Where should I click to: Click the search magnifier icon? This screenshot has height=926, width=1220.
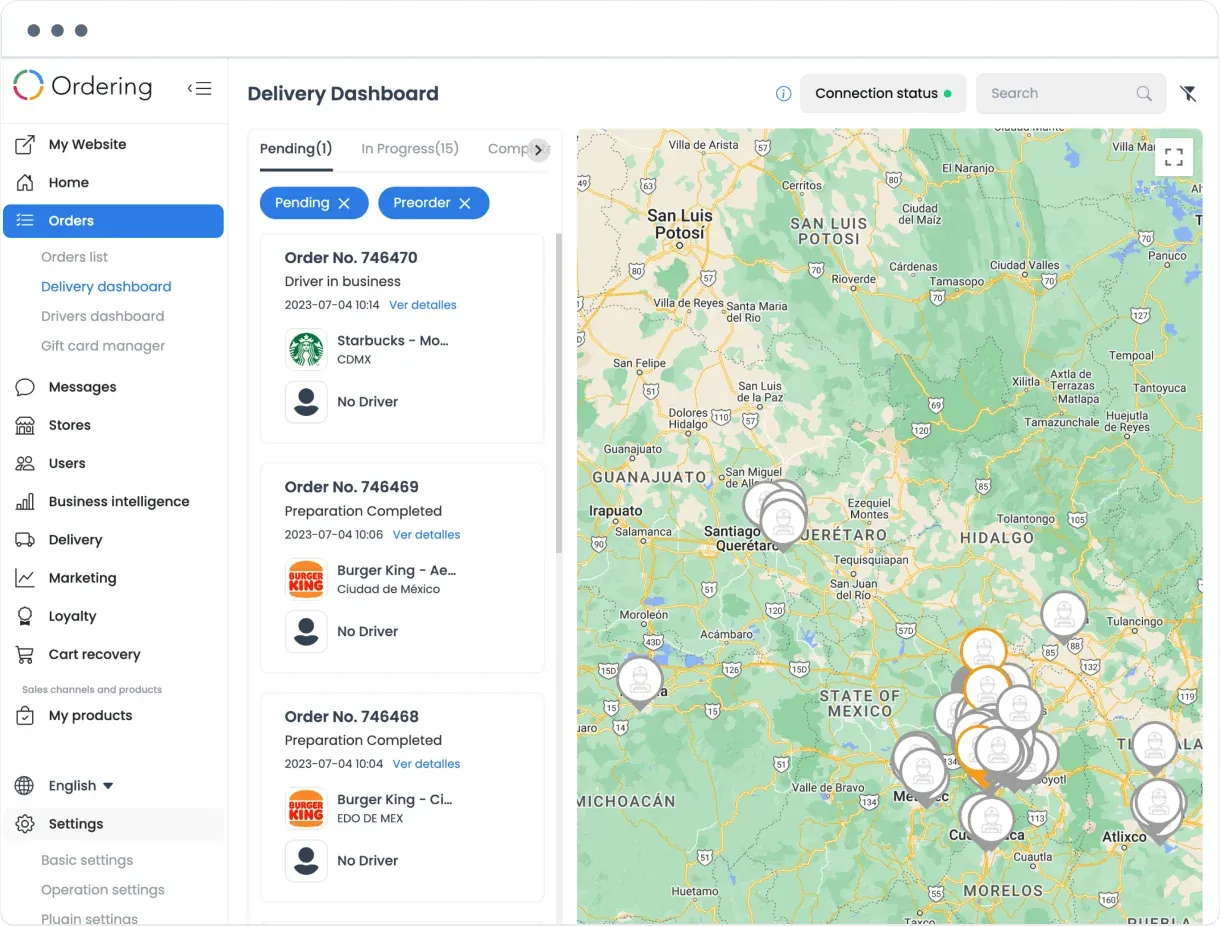tap(1144, 93)
